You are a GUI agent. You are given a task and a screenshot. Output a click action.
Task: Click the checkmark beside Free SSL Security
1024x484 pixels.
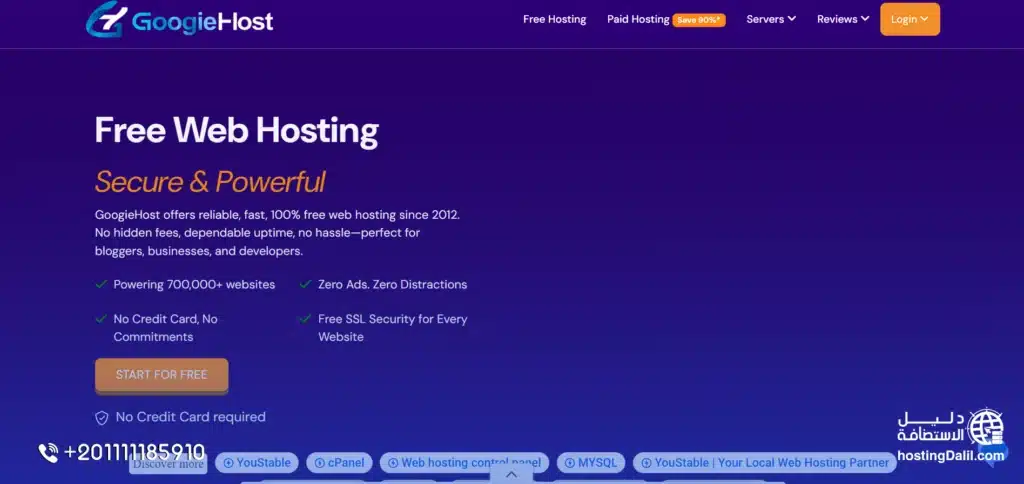pos(305,319)
